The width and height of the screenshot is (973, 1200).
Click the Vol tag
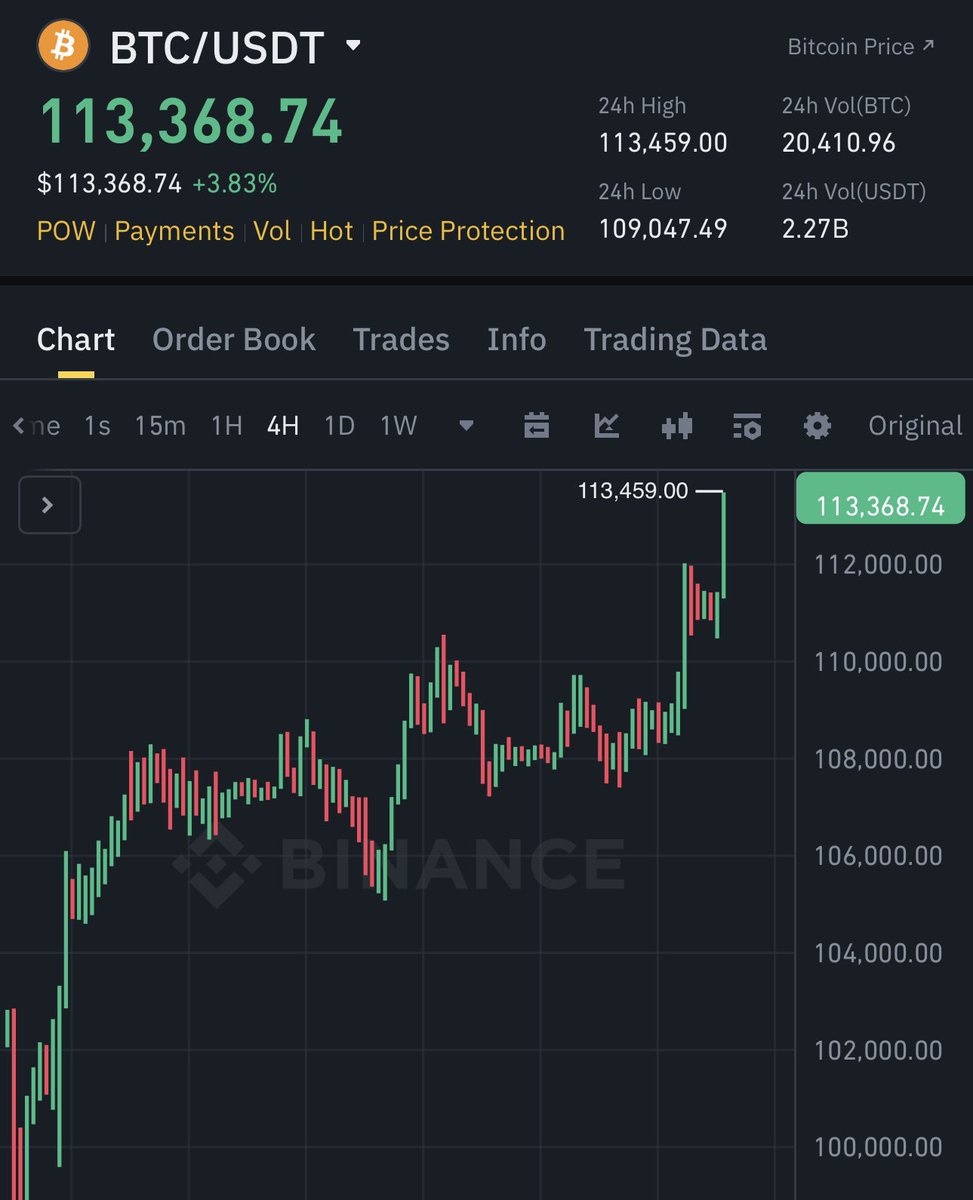(272, 231)
